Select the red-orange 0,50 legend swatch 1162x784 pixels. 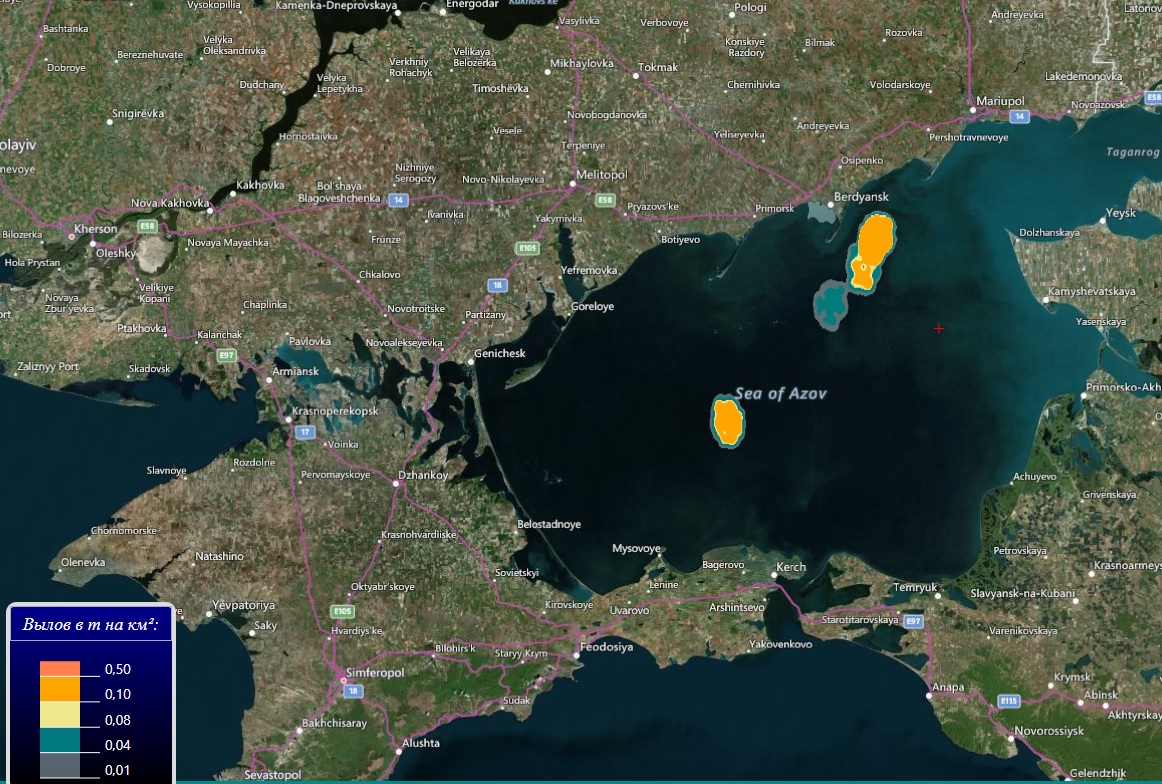click(x=59, y=669)
